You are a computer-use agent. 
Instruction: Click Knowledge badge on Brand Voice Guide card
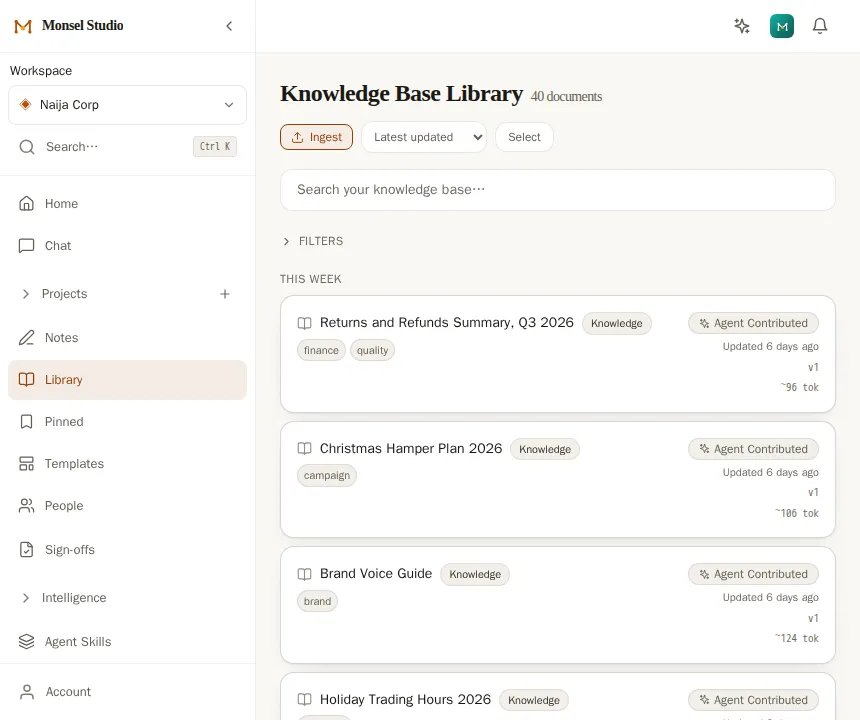tap(475, 574)
